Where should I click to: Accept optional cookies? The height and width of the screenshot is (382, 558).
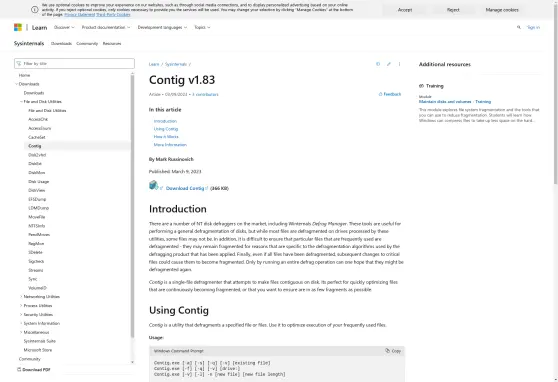pyautogui.click(x=405, y=10)
